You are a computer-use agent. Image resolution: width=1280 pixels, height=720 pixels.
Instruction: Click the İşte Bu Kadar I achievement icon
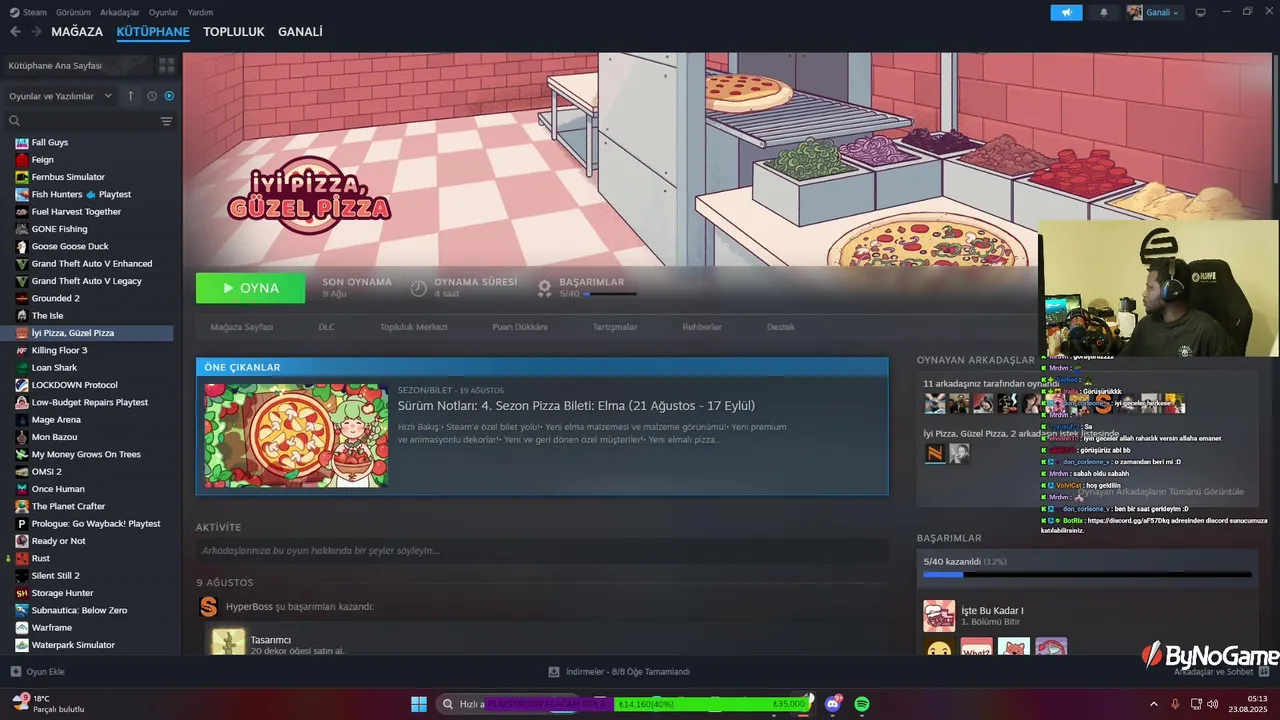click(x=939, y=616)
